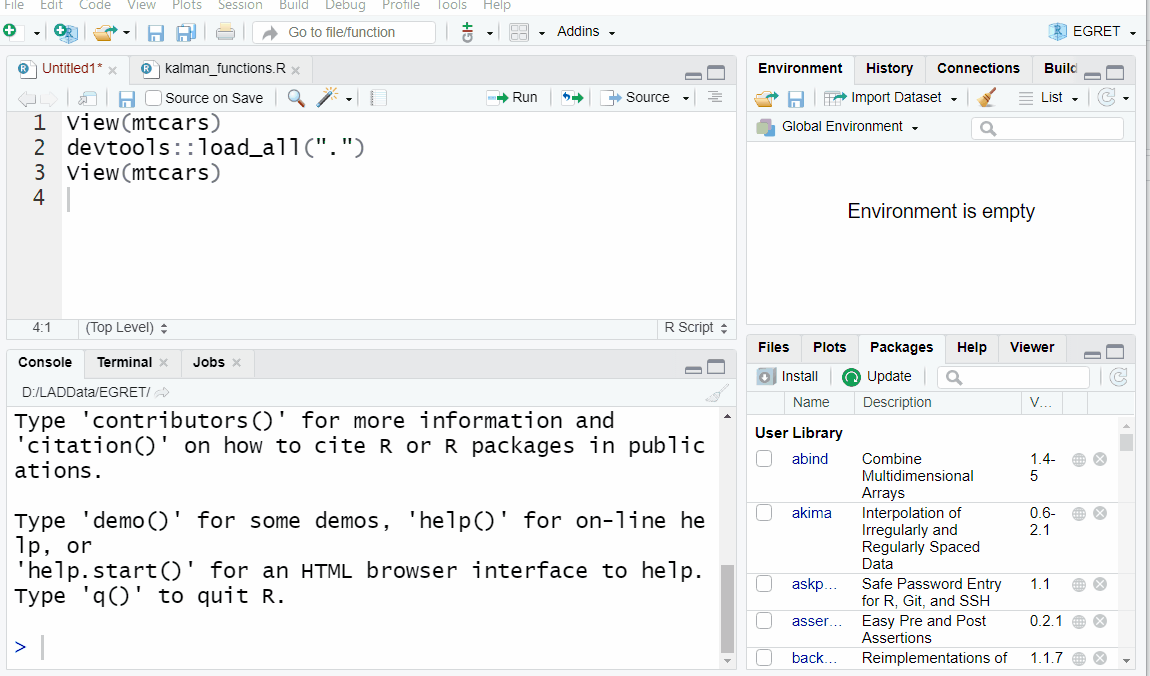Screen dimensions: 1150x676
Task: Switch to the Jobs tab
Action: pyautogui.click(x=208, y=362)
